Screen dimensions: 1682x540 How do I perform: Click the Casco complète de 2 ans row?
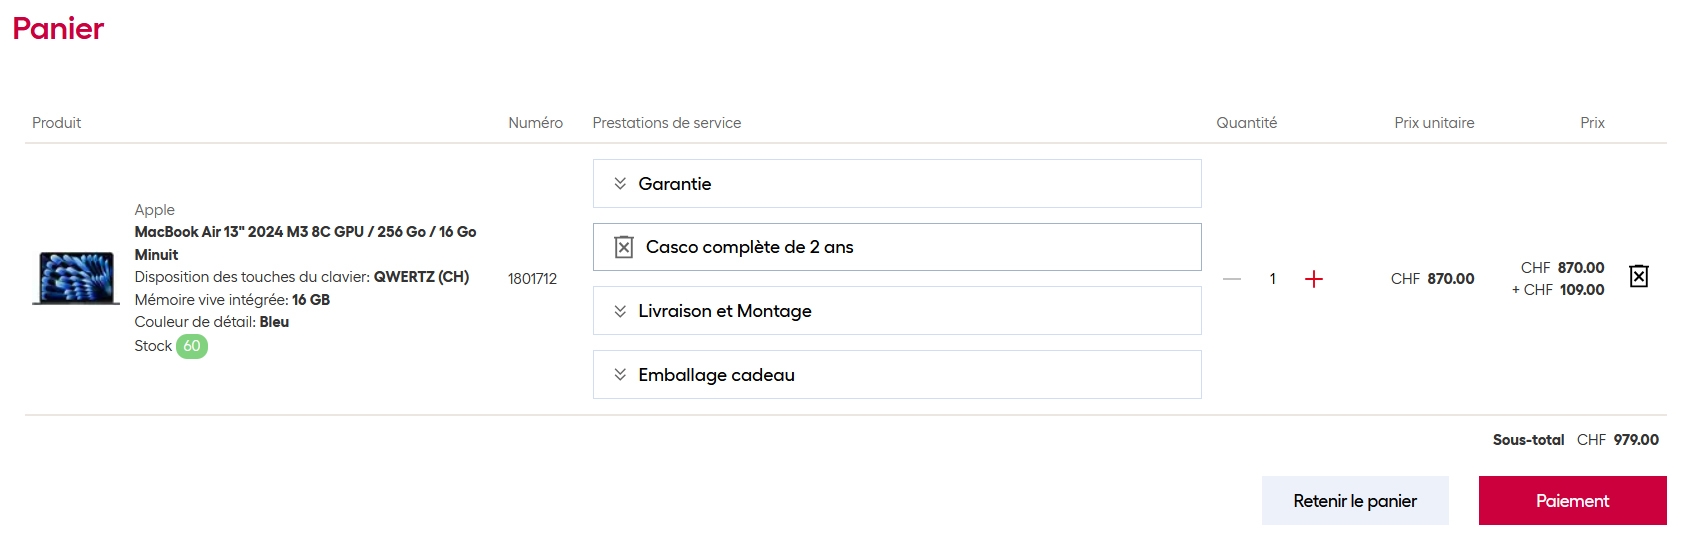pos(897,247)
